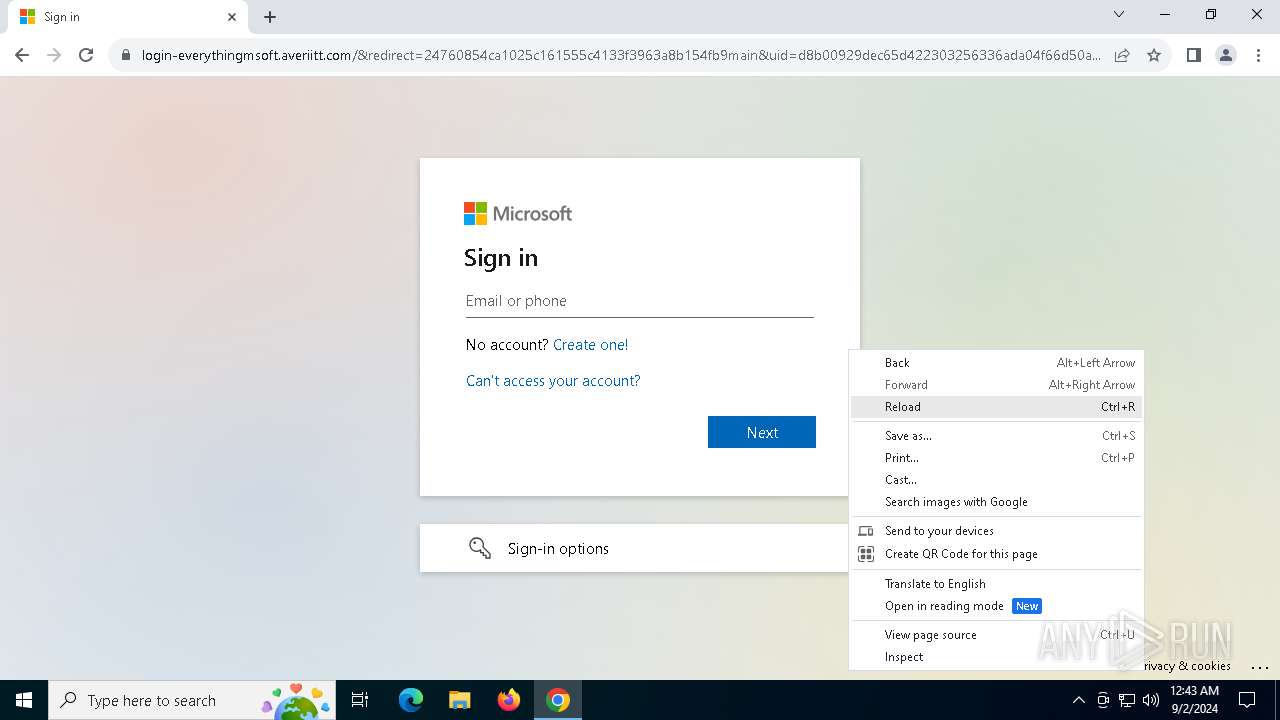Choose Reload in context menu
The height and width of the screenshot is (720, 1280).
[996, 407]
